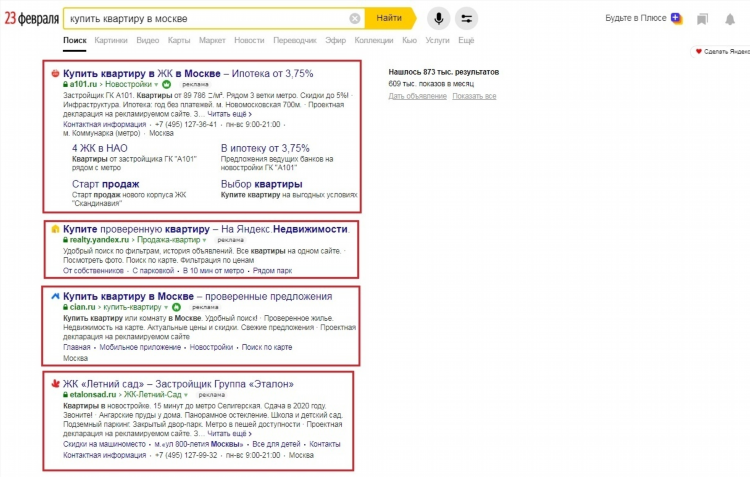The height and width of the screenshot is (477, 750).
Task: Open the Коллекции tab
Action: click(x=374, y=40)
